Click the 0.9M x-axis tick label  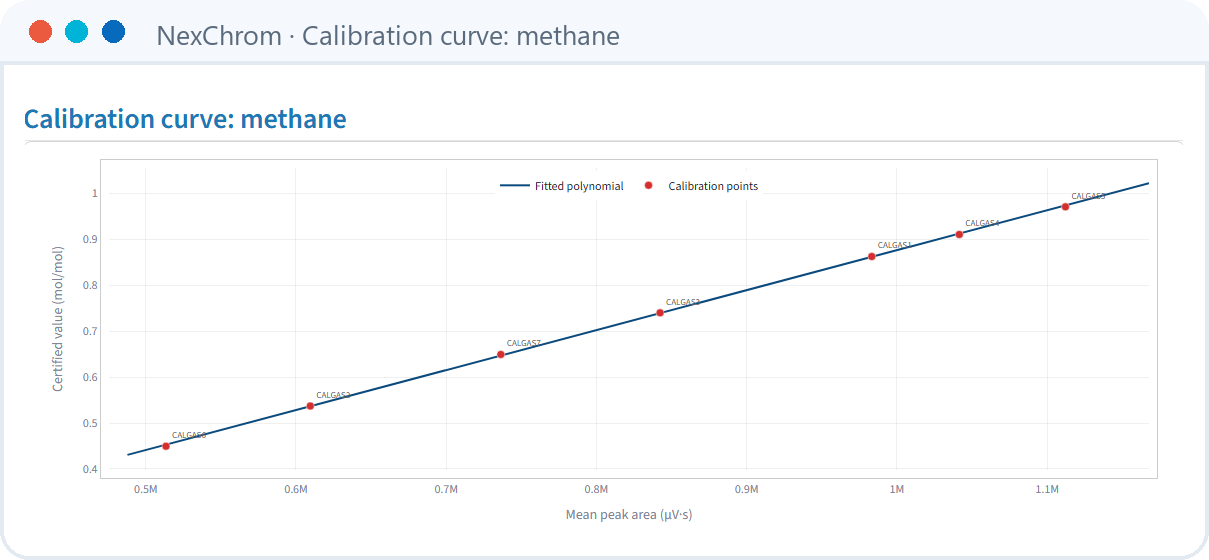click(x=746, y=490)
